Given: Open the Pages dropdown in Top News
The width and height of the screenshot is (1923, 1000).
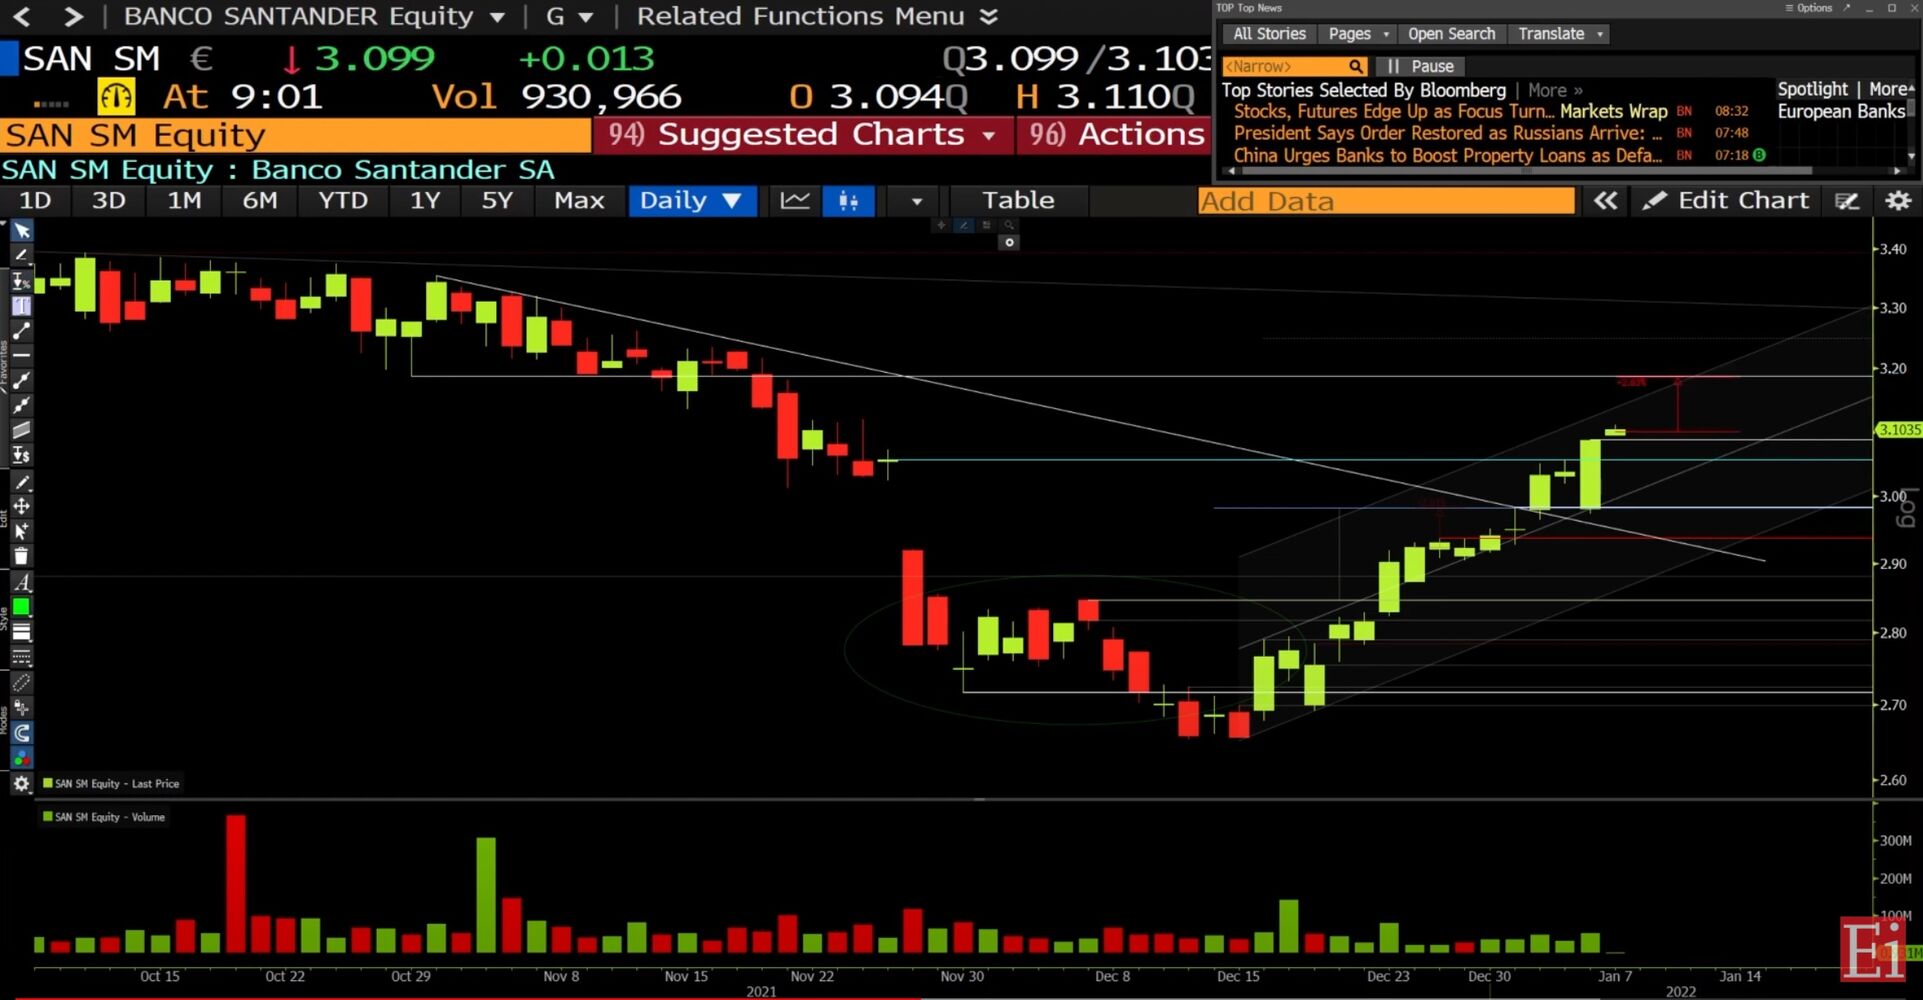Looking at the screenshot, I should (1358, 34).
